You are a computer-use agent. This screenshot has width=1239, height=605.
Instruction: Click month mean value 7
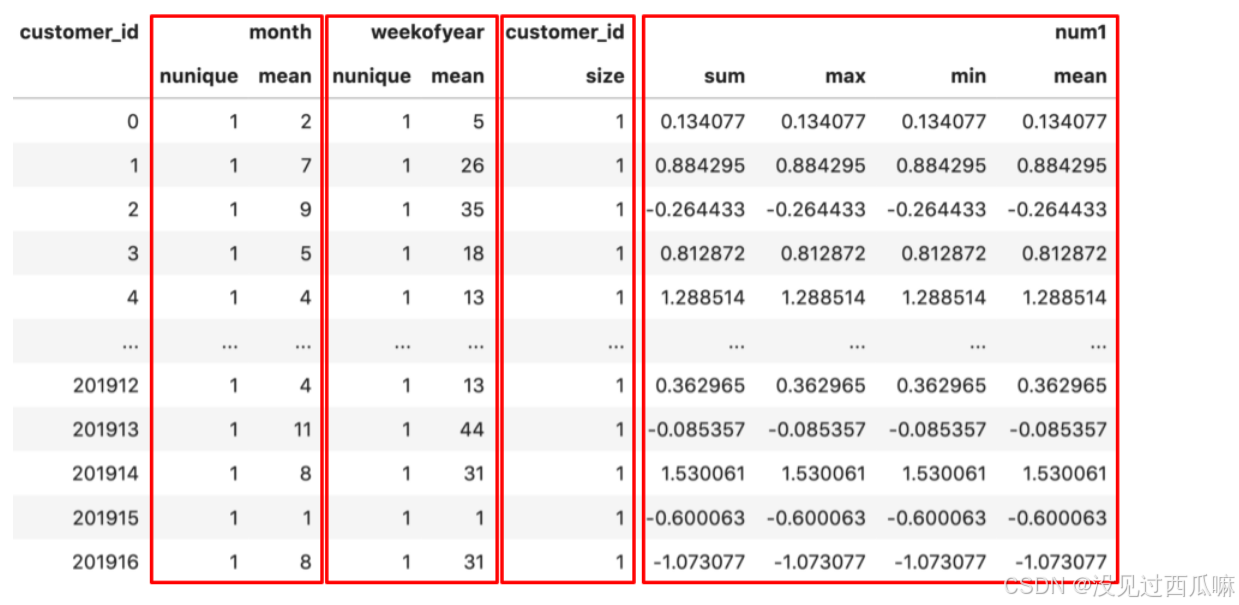click(306, 166)
